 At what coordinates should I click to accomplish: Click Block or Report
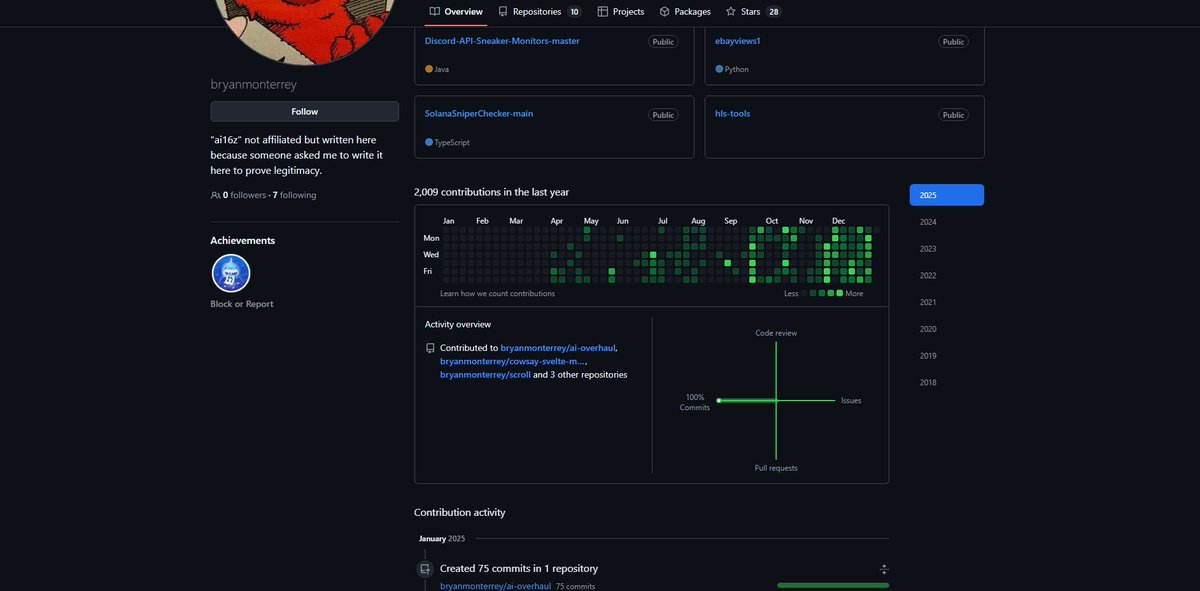241,304
